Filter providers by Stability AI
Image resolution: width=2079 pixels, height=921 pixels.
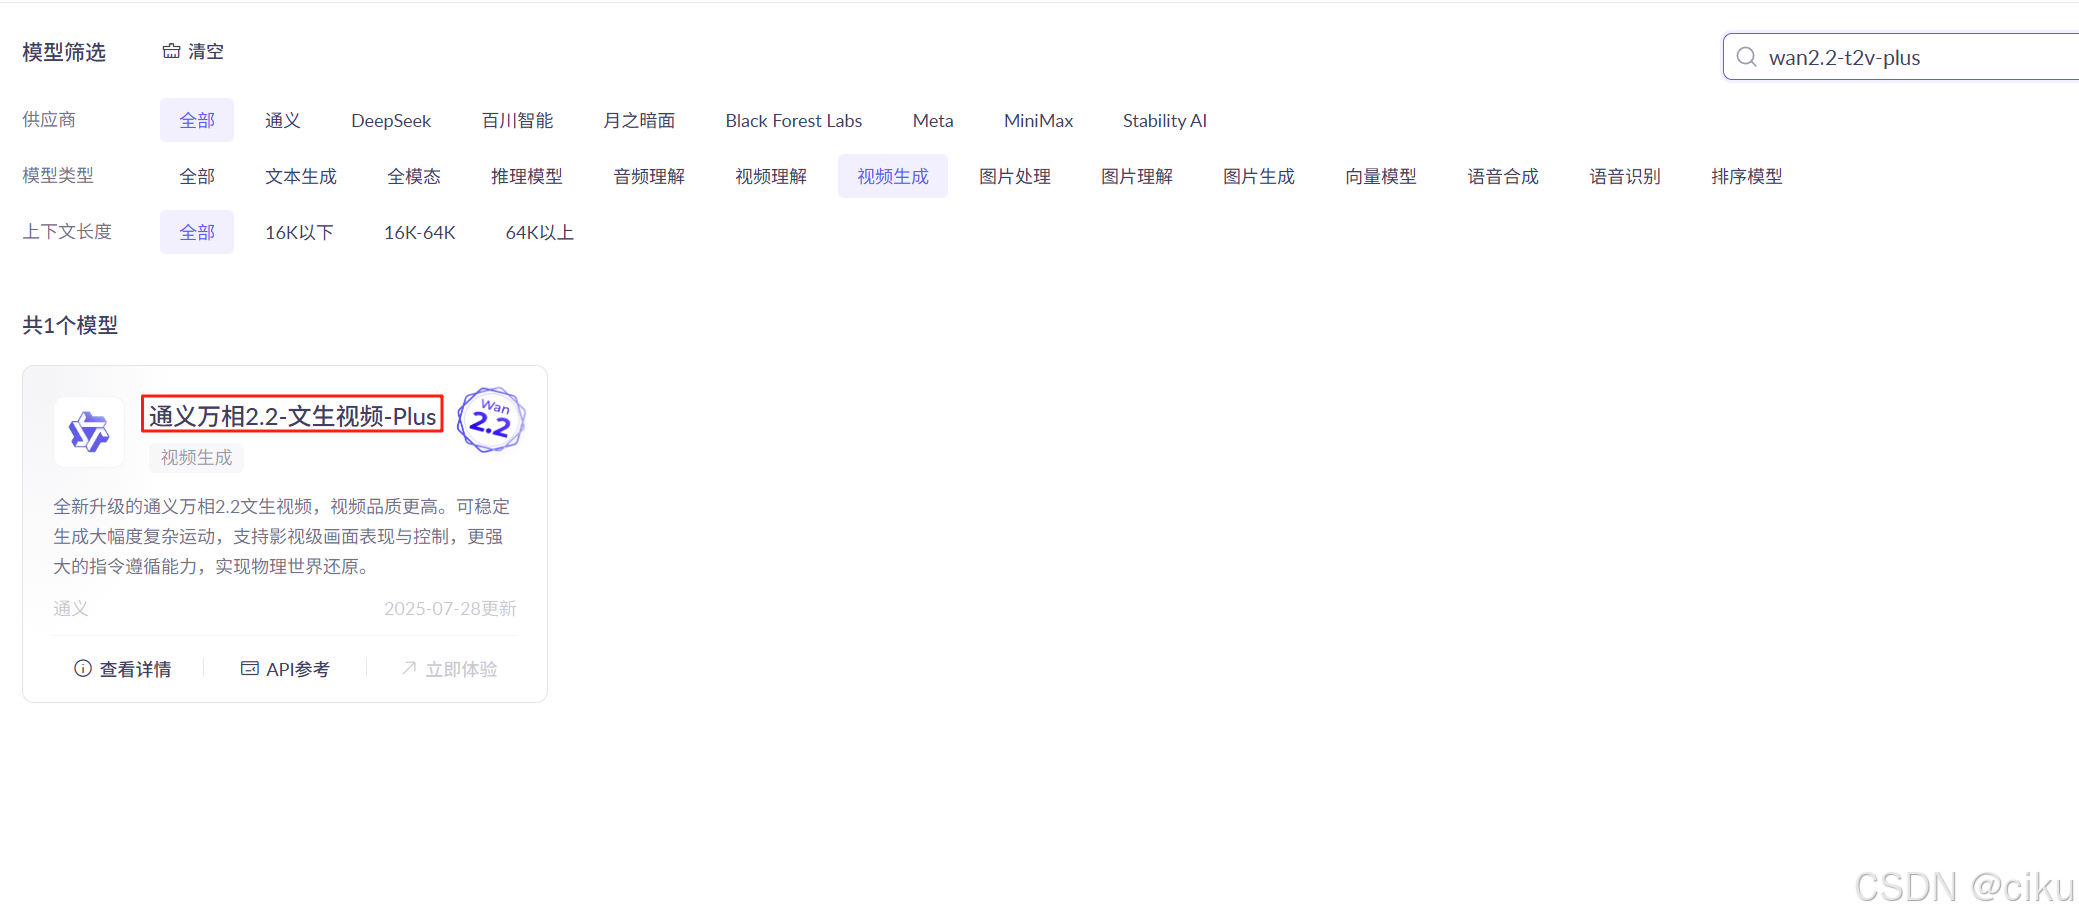(1165, 120)
